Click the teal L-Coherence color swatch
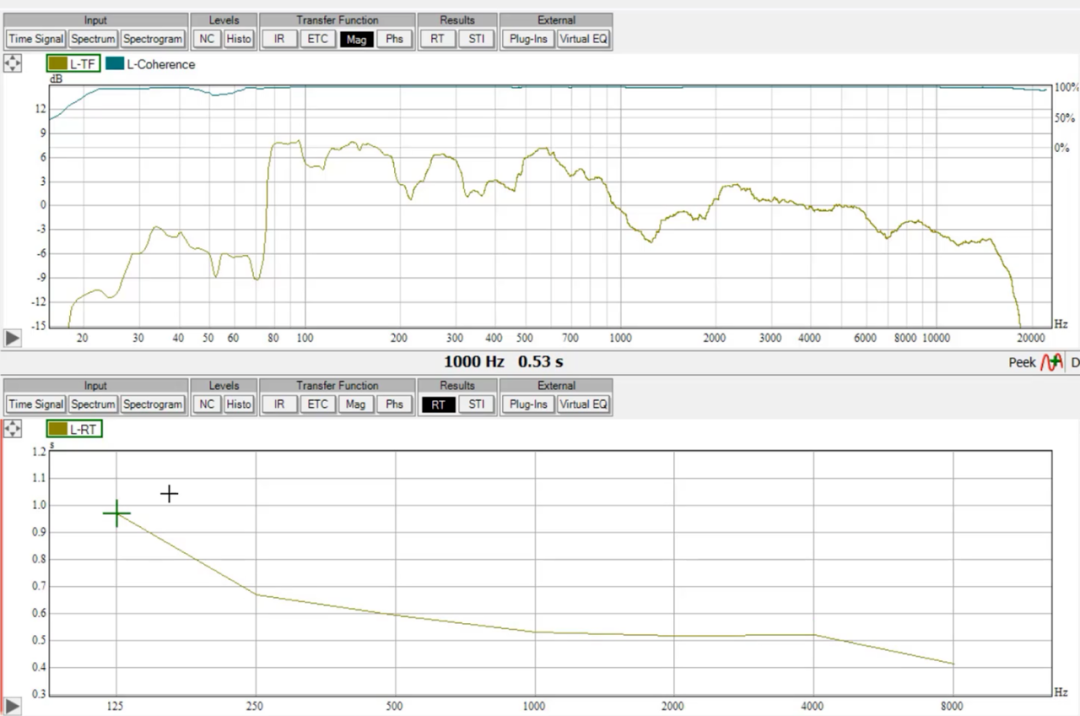 114,64
